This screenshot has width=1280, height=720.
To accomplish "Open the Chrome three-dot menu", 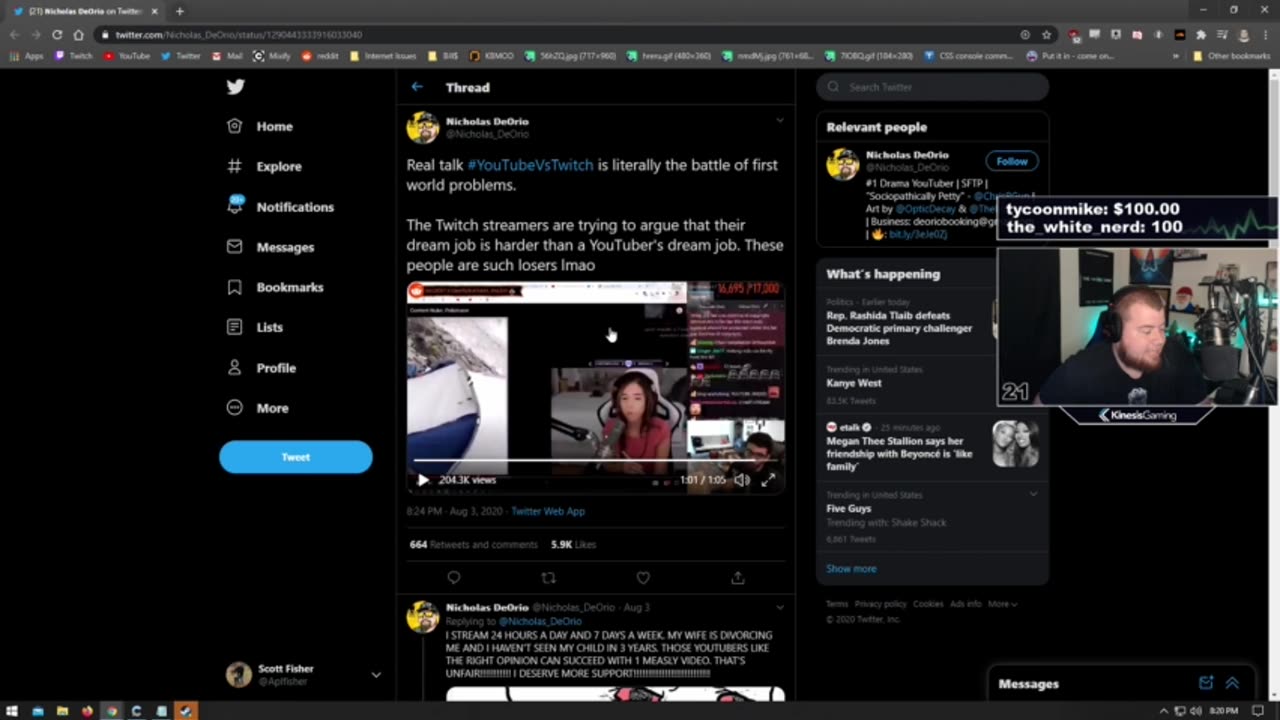I will click(x=1265, y=35).
